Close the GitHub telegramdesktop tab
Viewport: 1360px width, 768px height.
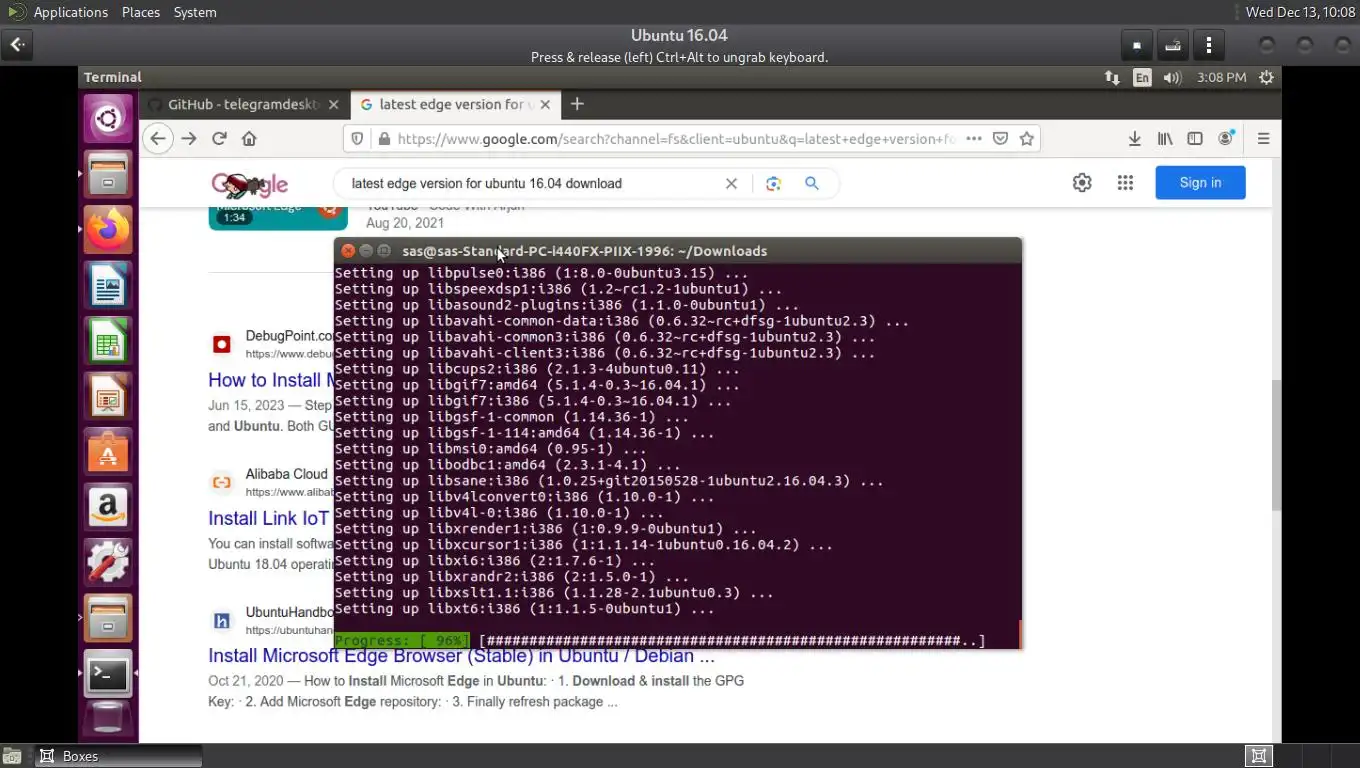point(333,104)
